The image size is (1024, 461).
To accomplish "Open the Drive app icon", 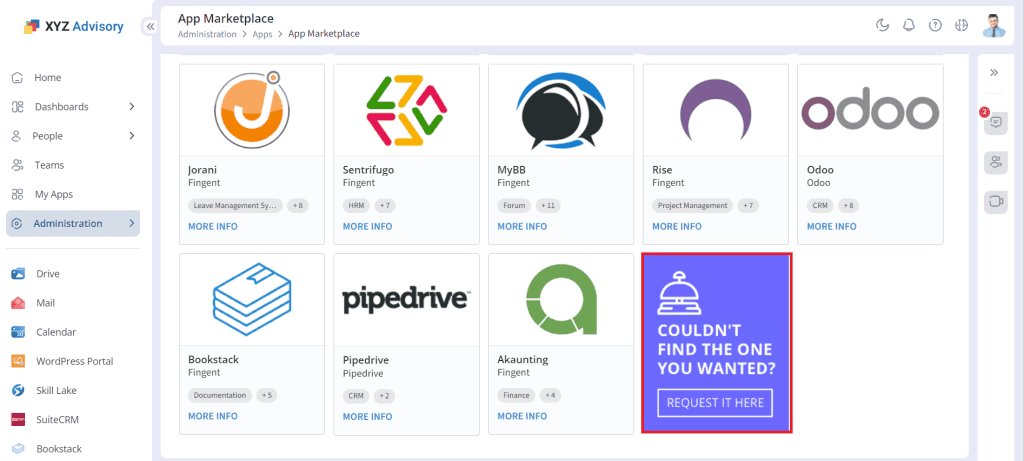I will pyautogui.click(x=18, y=274).
